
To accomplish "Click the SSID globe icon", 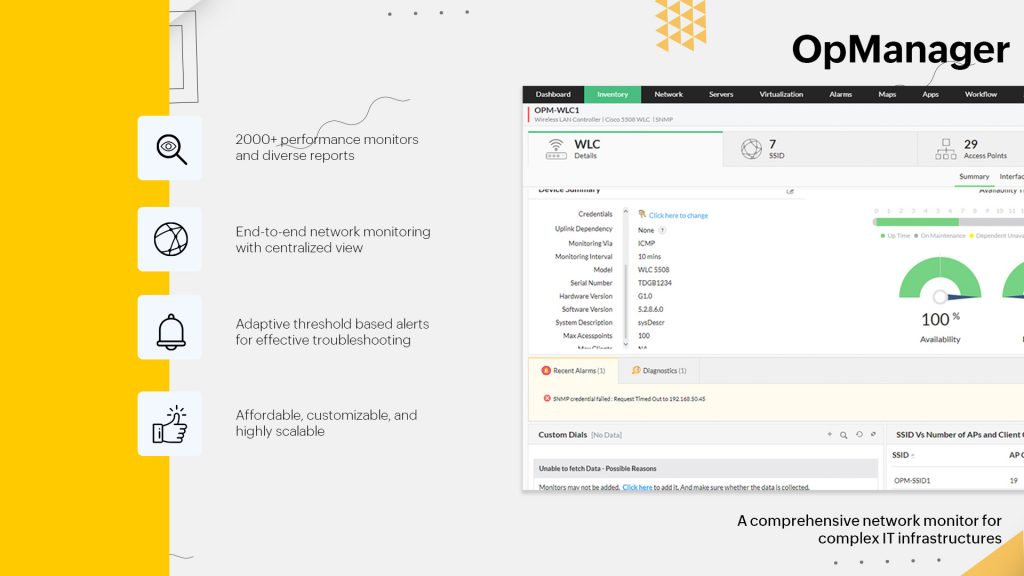I will coord(751,149).
